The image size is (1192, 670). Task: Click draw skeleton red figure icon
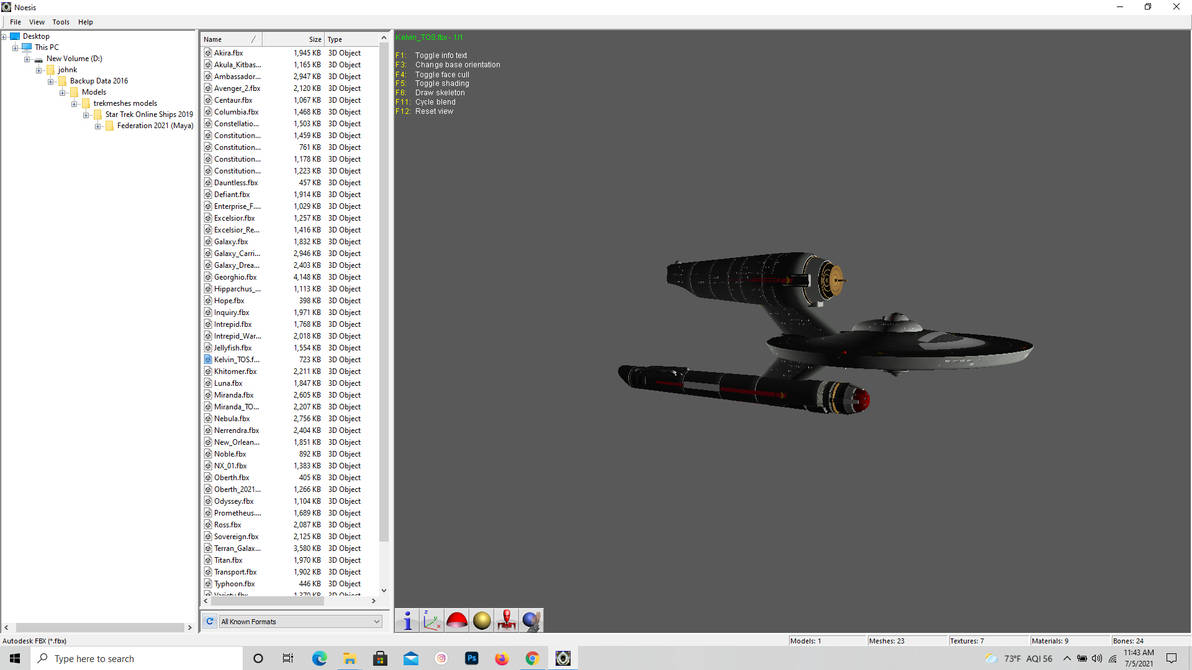507,621
